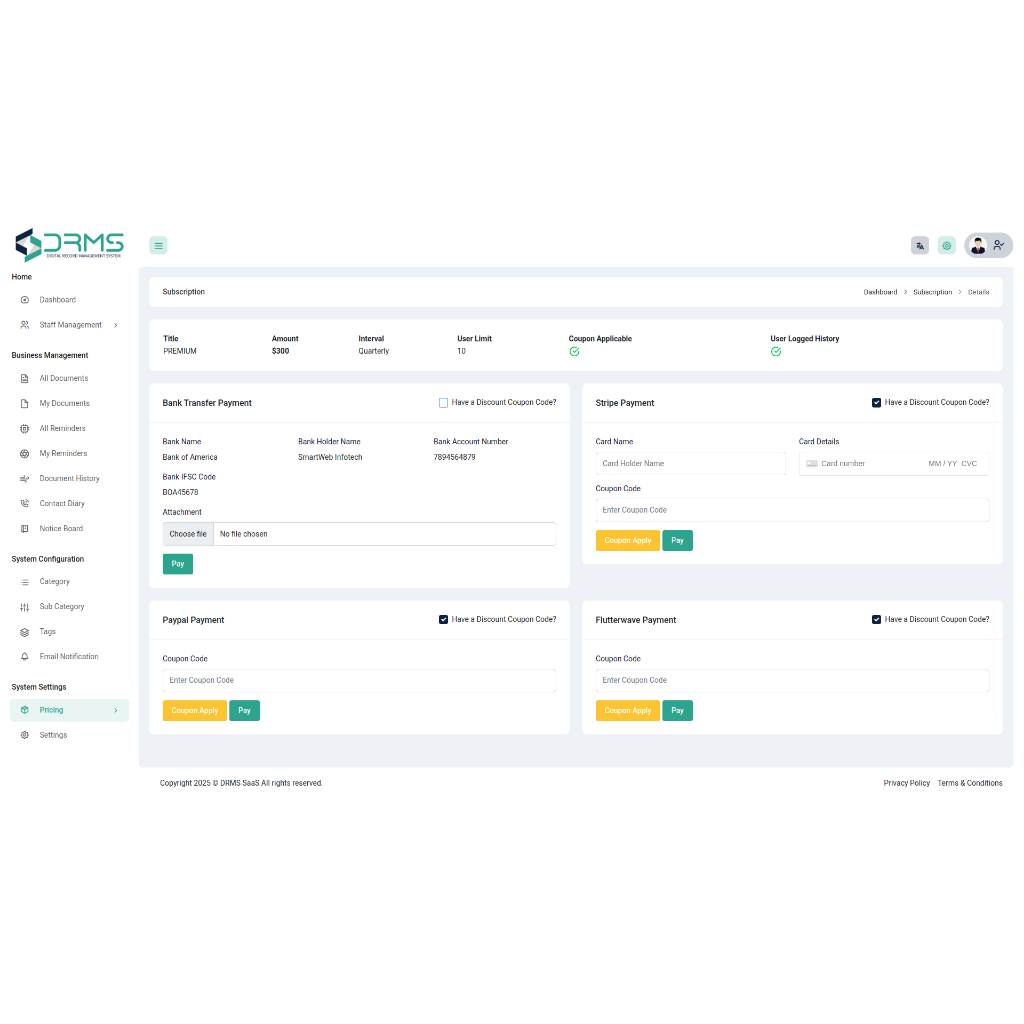Click the PREMIUM title value
This screenshot has width=1024, height=1024.
pyautogui.click(x=180, y=351)
